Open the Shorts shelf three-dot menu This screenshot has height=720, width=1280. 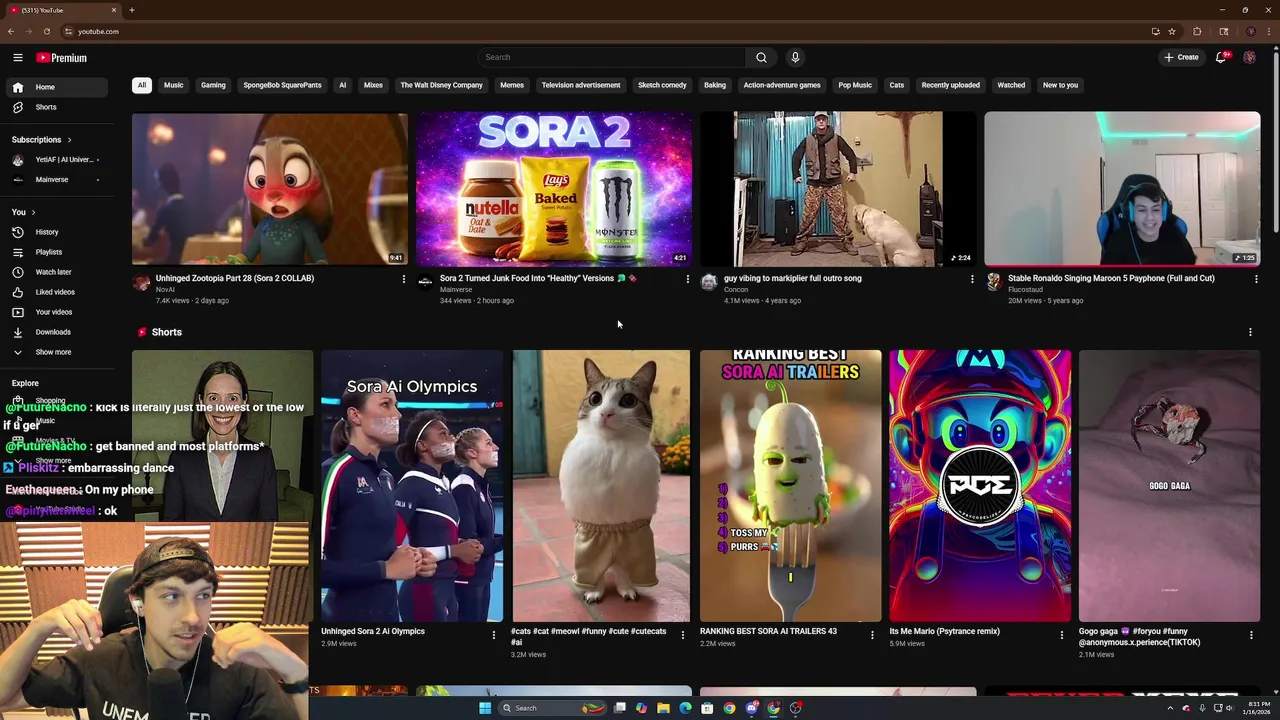[1250, 332]
